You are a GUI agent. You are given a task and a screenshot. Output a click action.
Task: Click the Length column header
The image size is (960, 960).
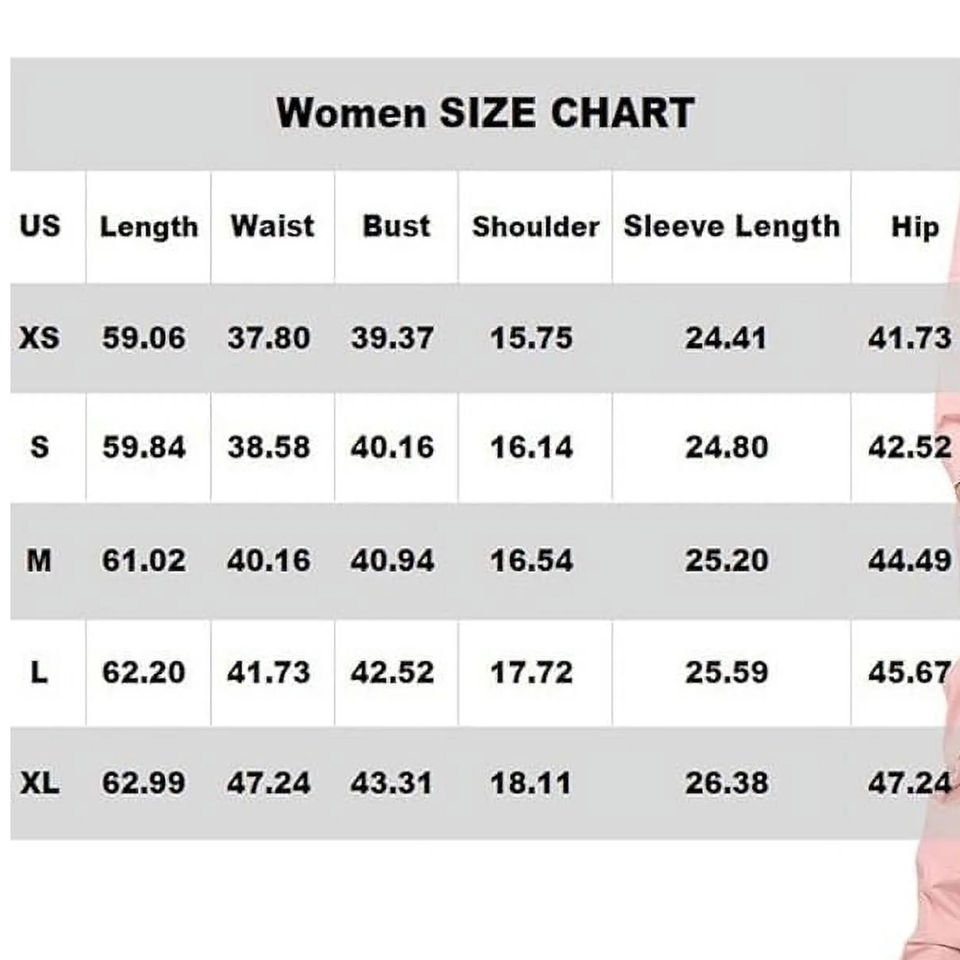tap(148, 227)
